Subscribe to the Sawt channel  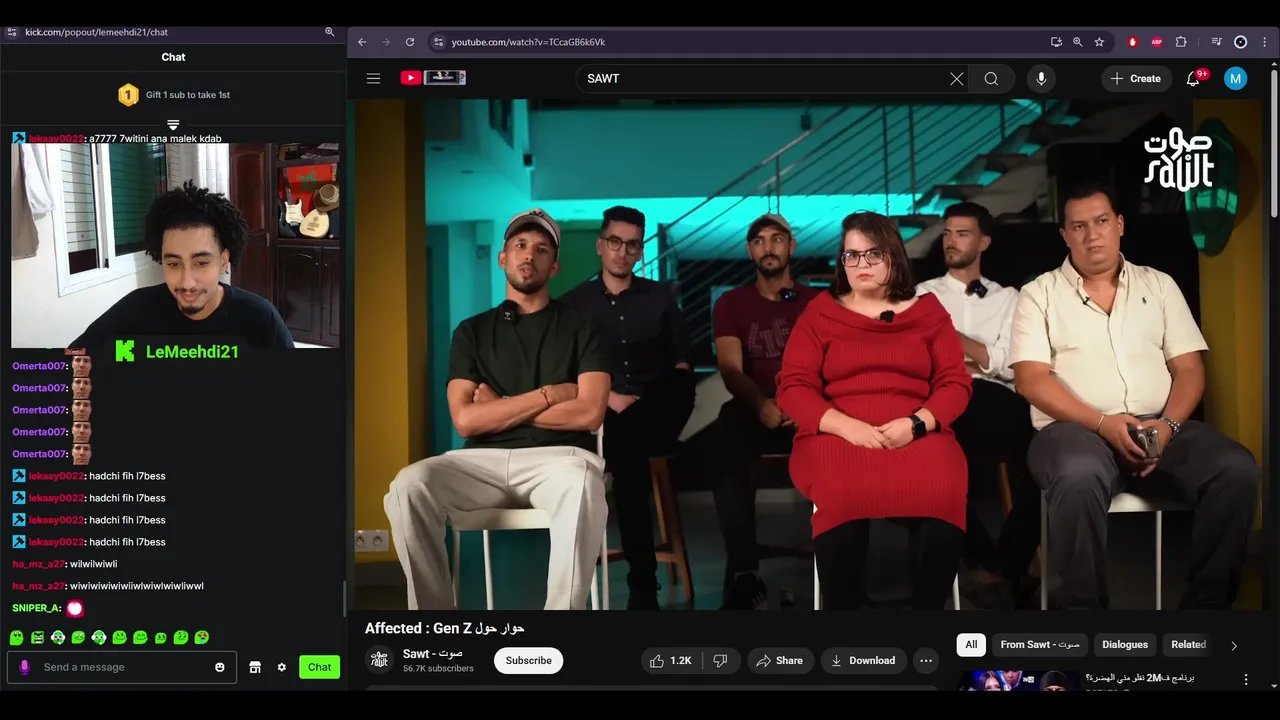(x=528, y=661)
